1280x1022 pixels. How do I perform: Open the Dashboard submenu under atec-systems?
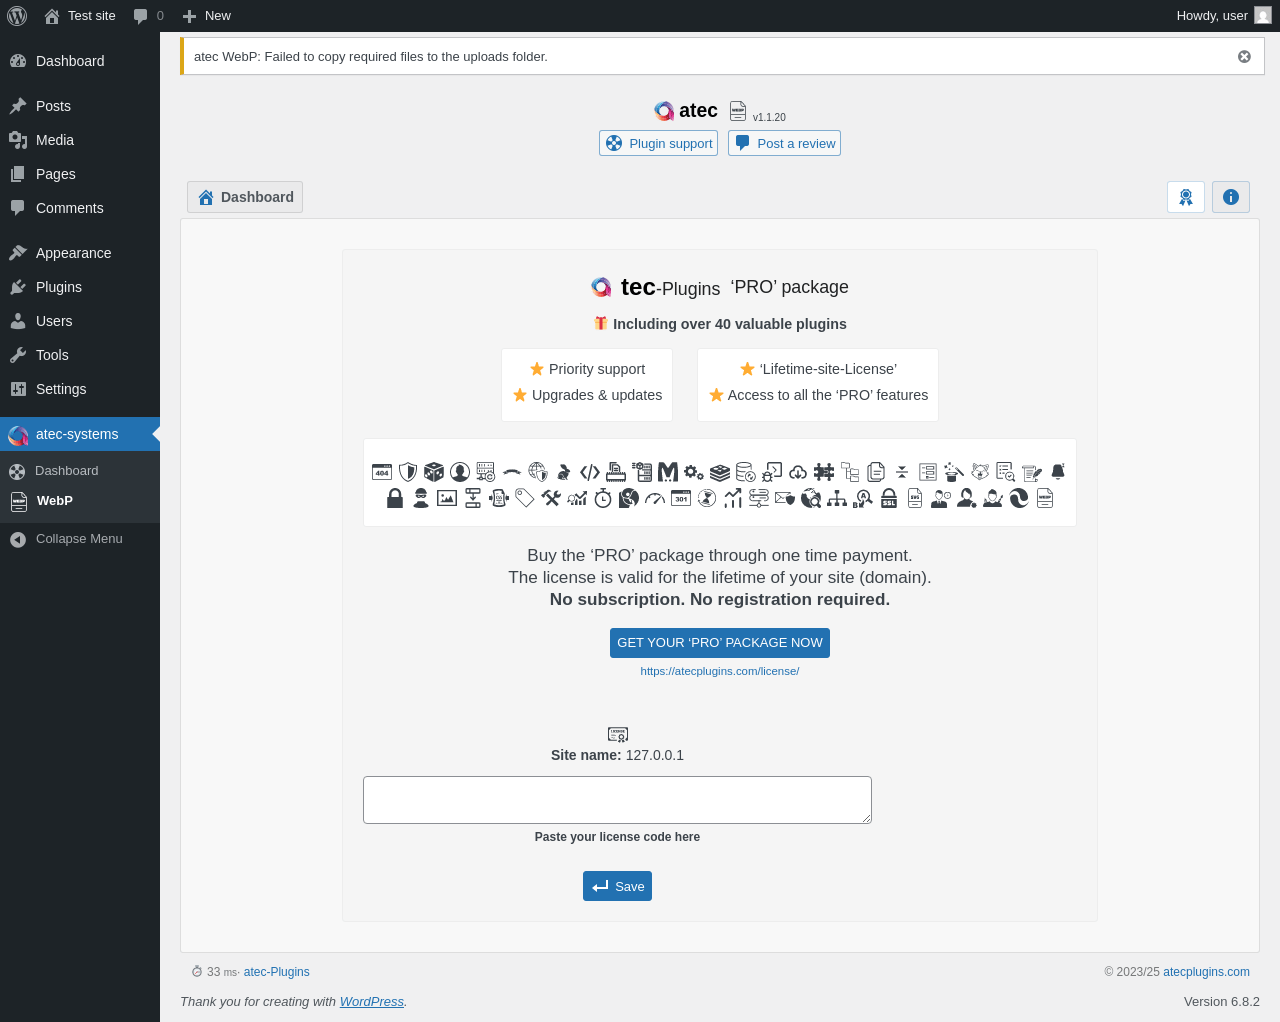(x=80, y=471)
